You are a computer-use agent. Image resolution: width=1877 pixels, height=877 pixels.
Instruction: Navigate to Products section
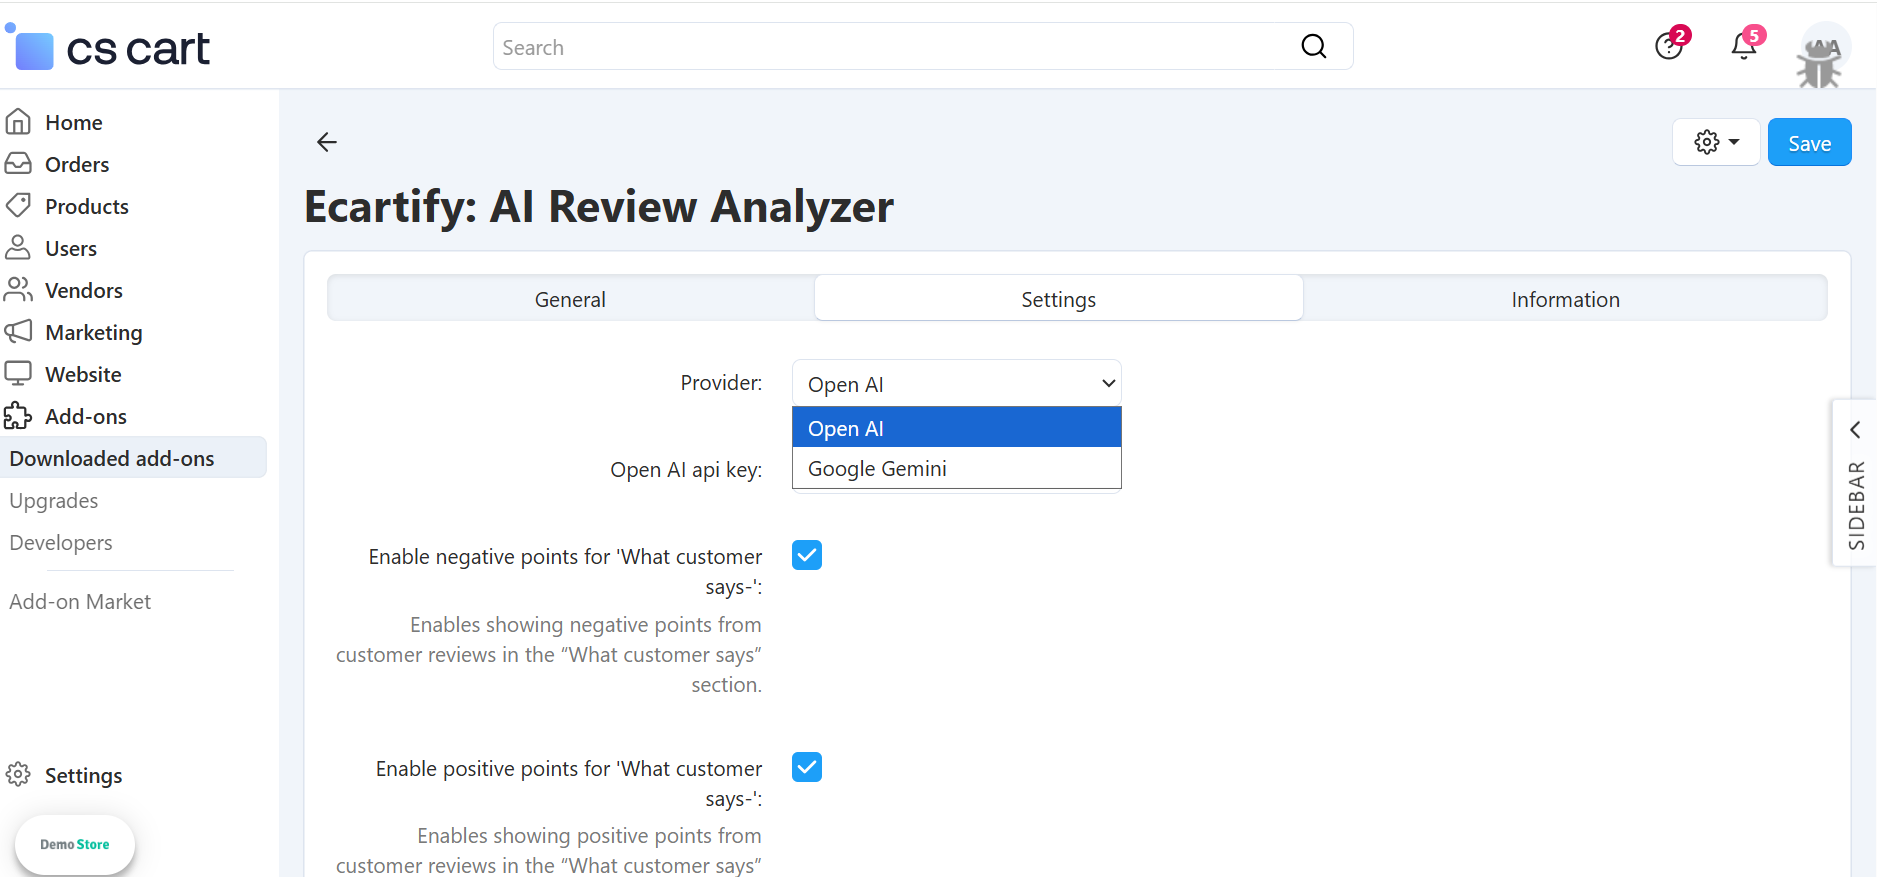pos(86,207)
